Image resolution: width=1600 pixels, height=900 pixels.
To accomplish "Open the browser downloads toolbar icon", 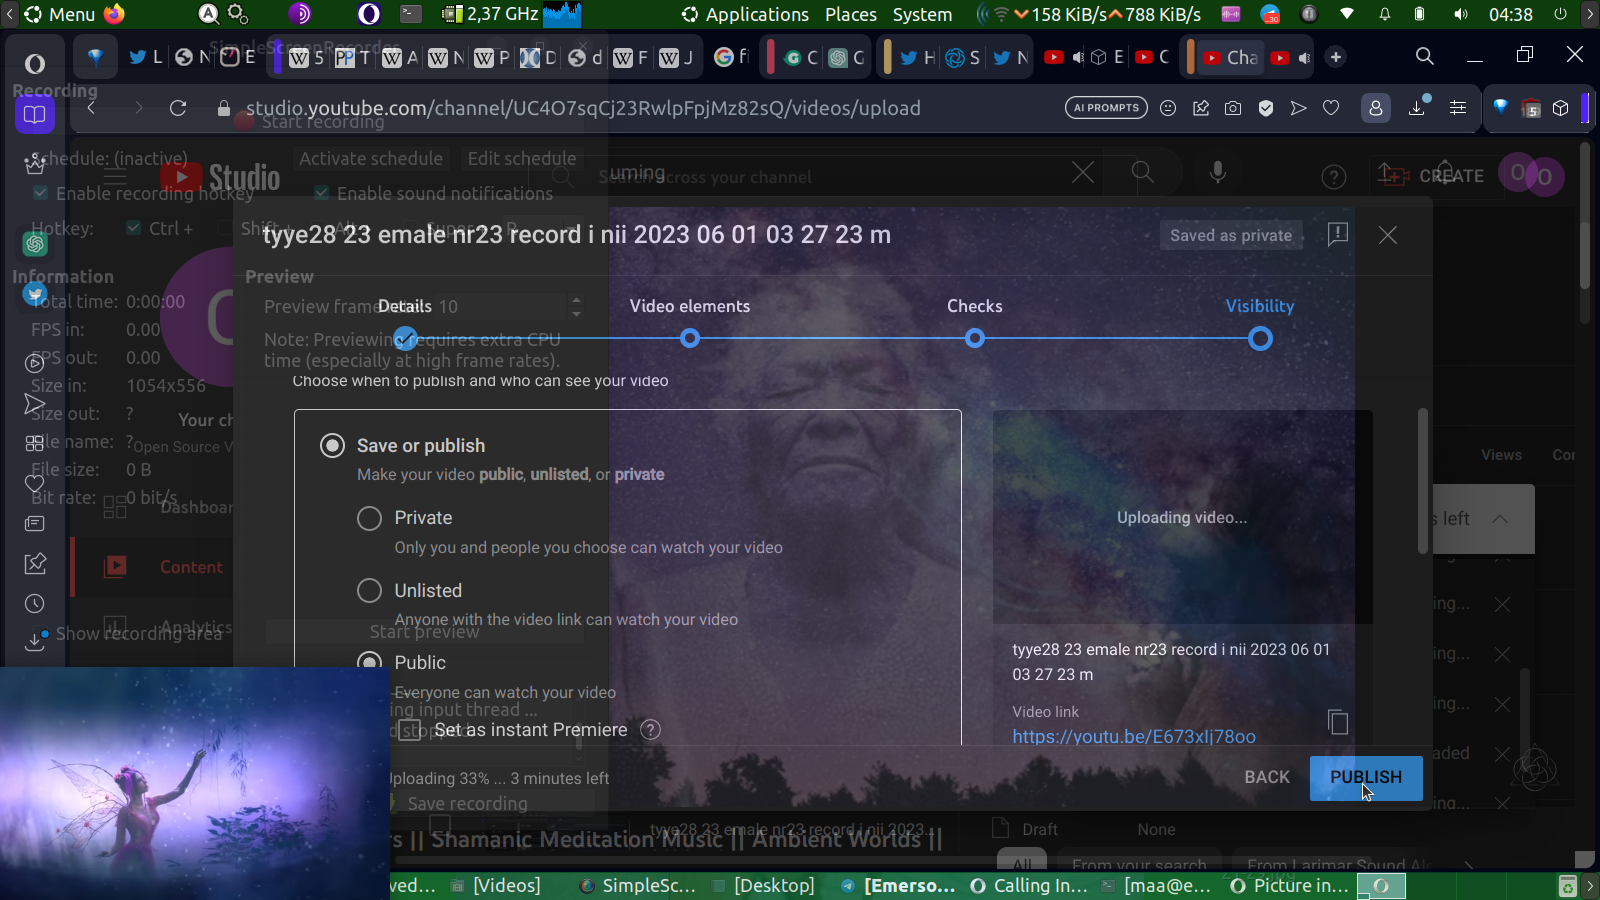I will [1417, 108].
